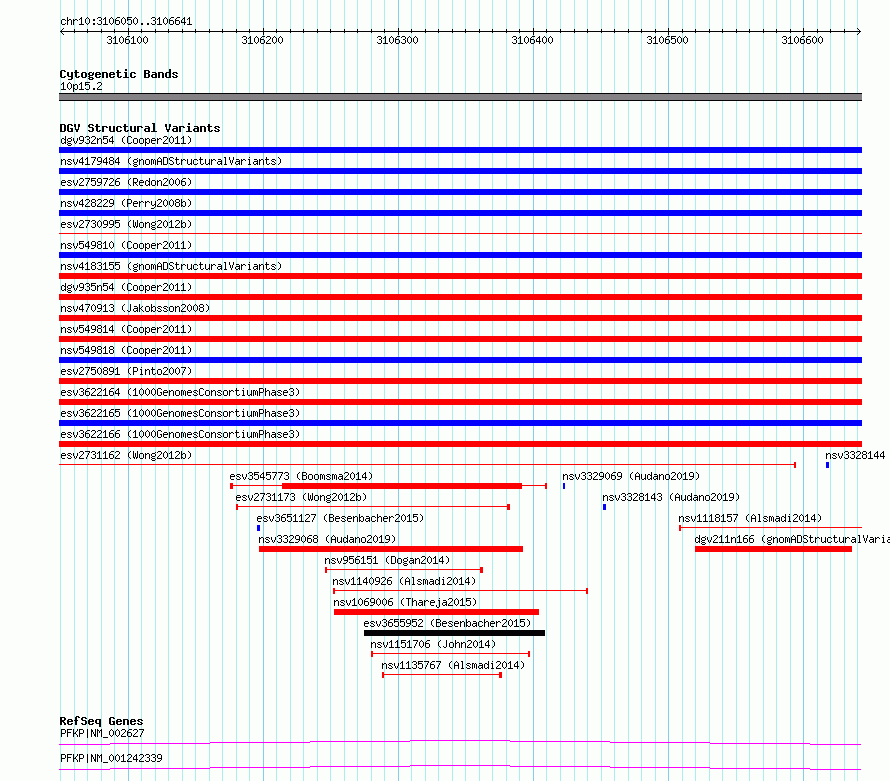Click nsv956151 (Dogan2014) label
890x781 pixels.
387,560
